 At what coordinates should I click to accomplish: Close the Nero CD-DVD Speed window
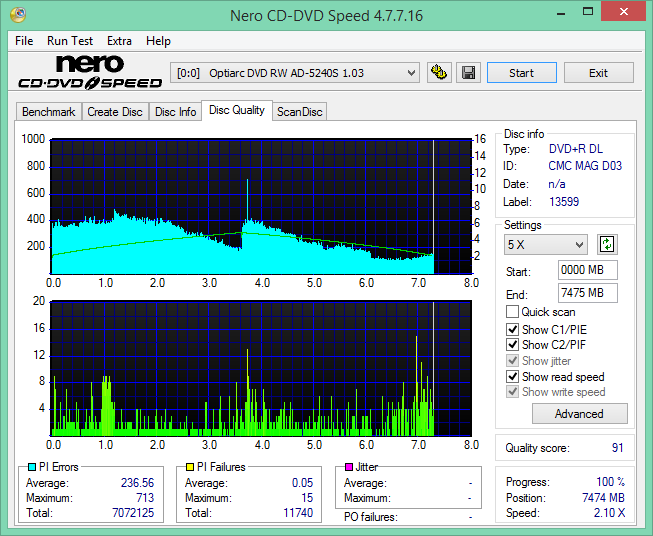pyautogui.click(x=624, y=12)
